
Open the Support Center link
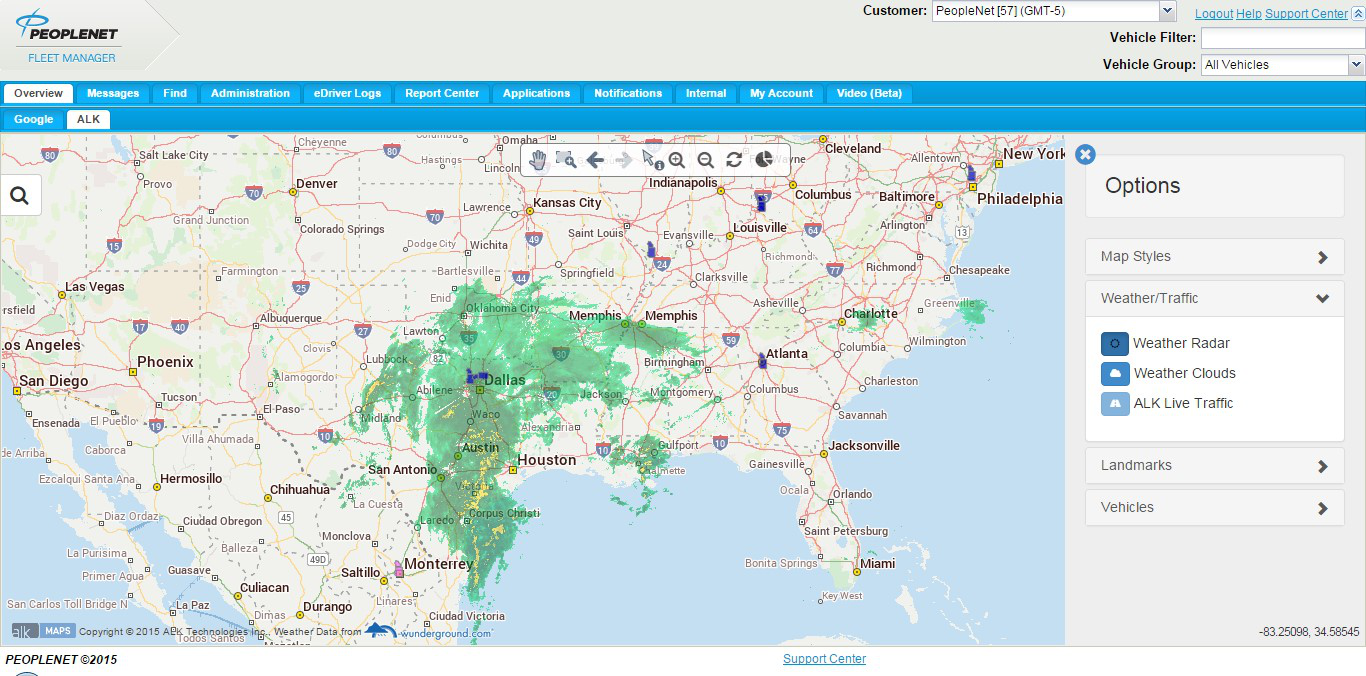tap(1306, 13)
